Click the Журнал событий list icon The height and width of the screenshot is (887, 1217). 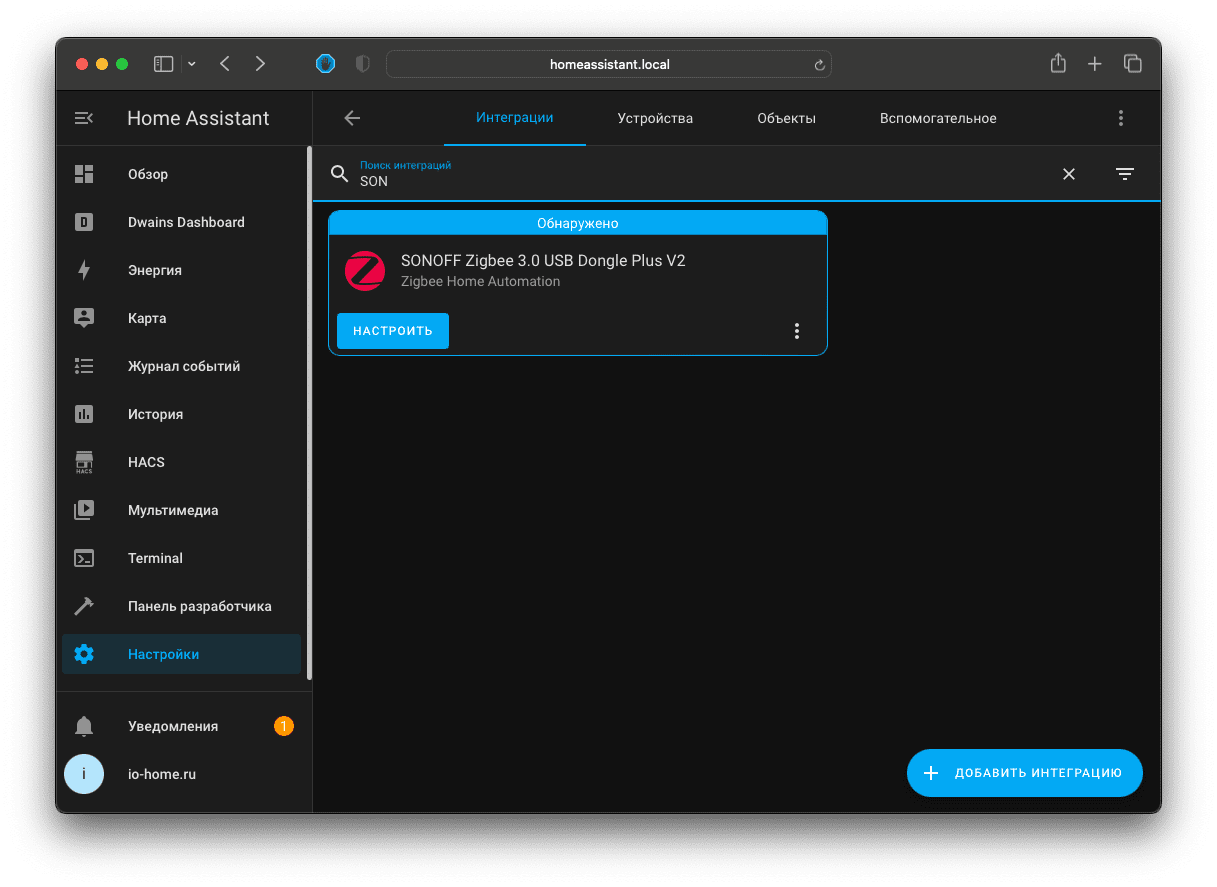pos(84,366)
